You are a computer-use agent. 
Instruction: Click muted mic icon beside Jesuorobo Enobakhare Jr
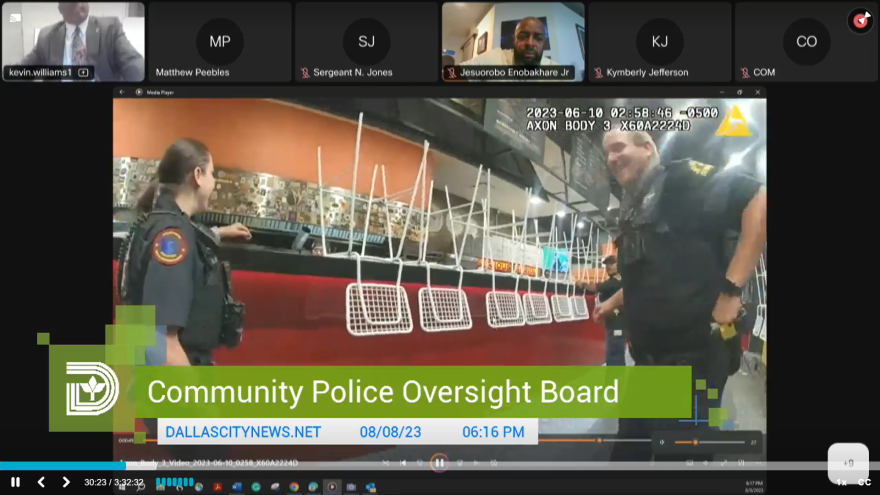[452, 72]
